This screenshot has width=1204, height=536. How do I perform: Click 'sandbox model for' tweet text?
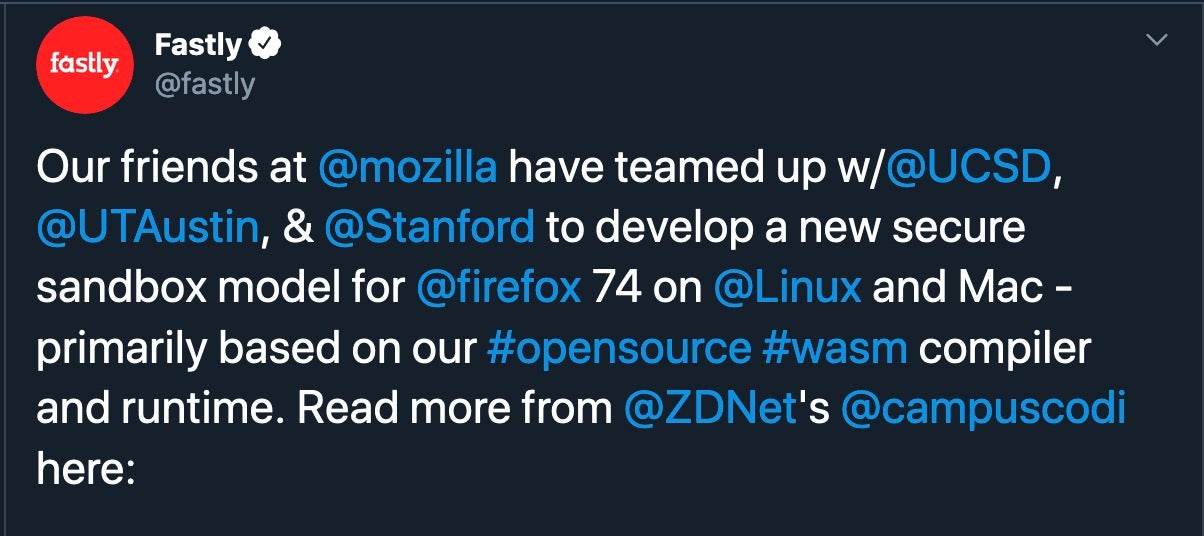point(220,288)
